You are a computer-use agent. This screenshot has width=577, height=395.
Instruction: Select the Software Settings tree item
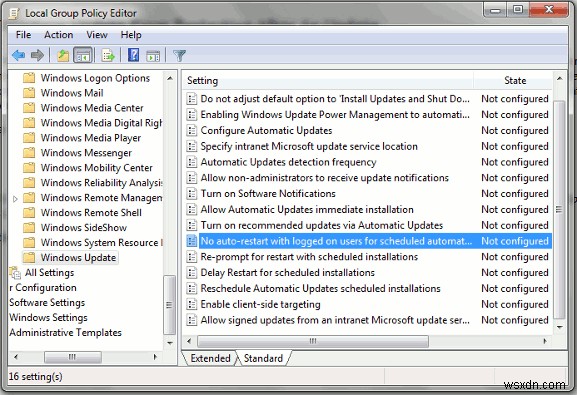click(47, 302)
